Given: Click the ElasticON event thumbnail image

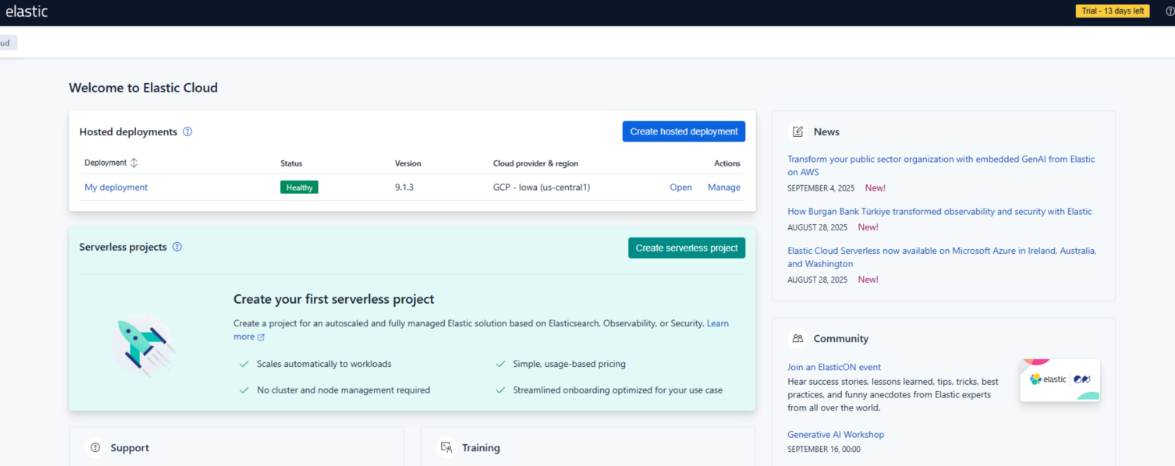Looking at the screenshot, I should pyautogui.click(x=1059, y=380).
